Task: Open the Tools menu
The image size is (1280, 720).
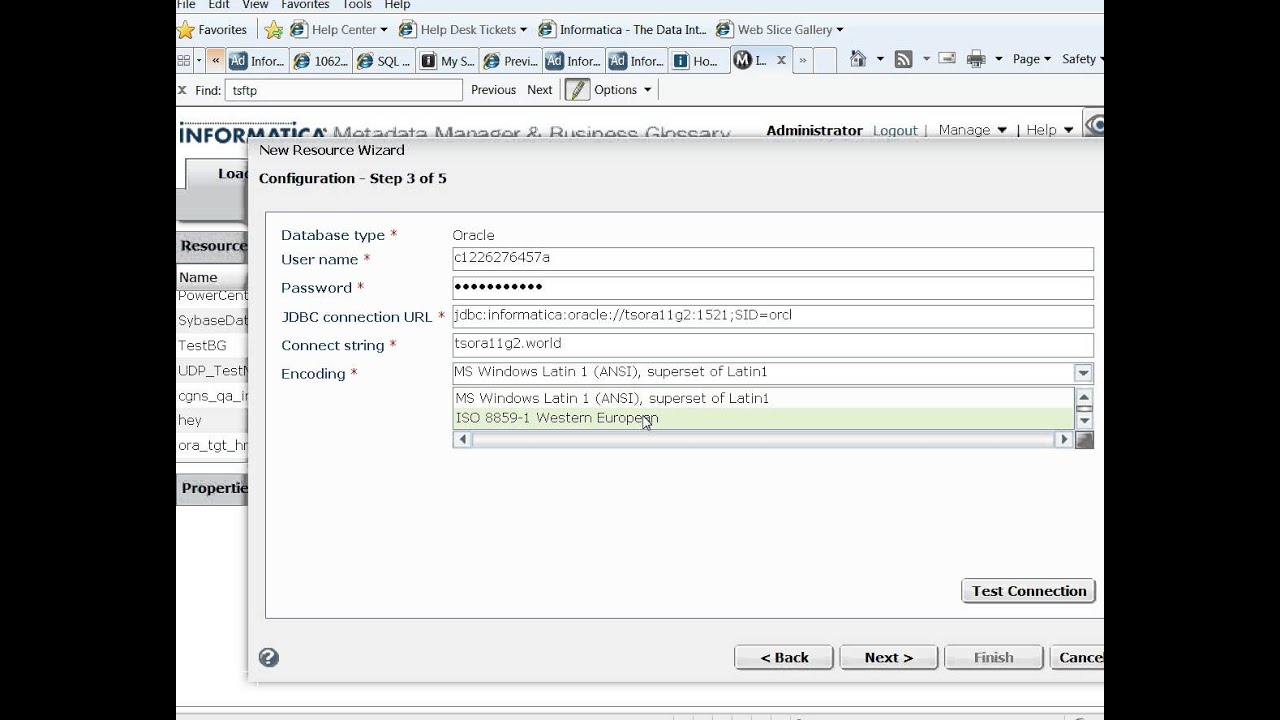Action: pyautogui.click(x=357, y=5)
